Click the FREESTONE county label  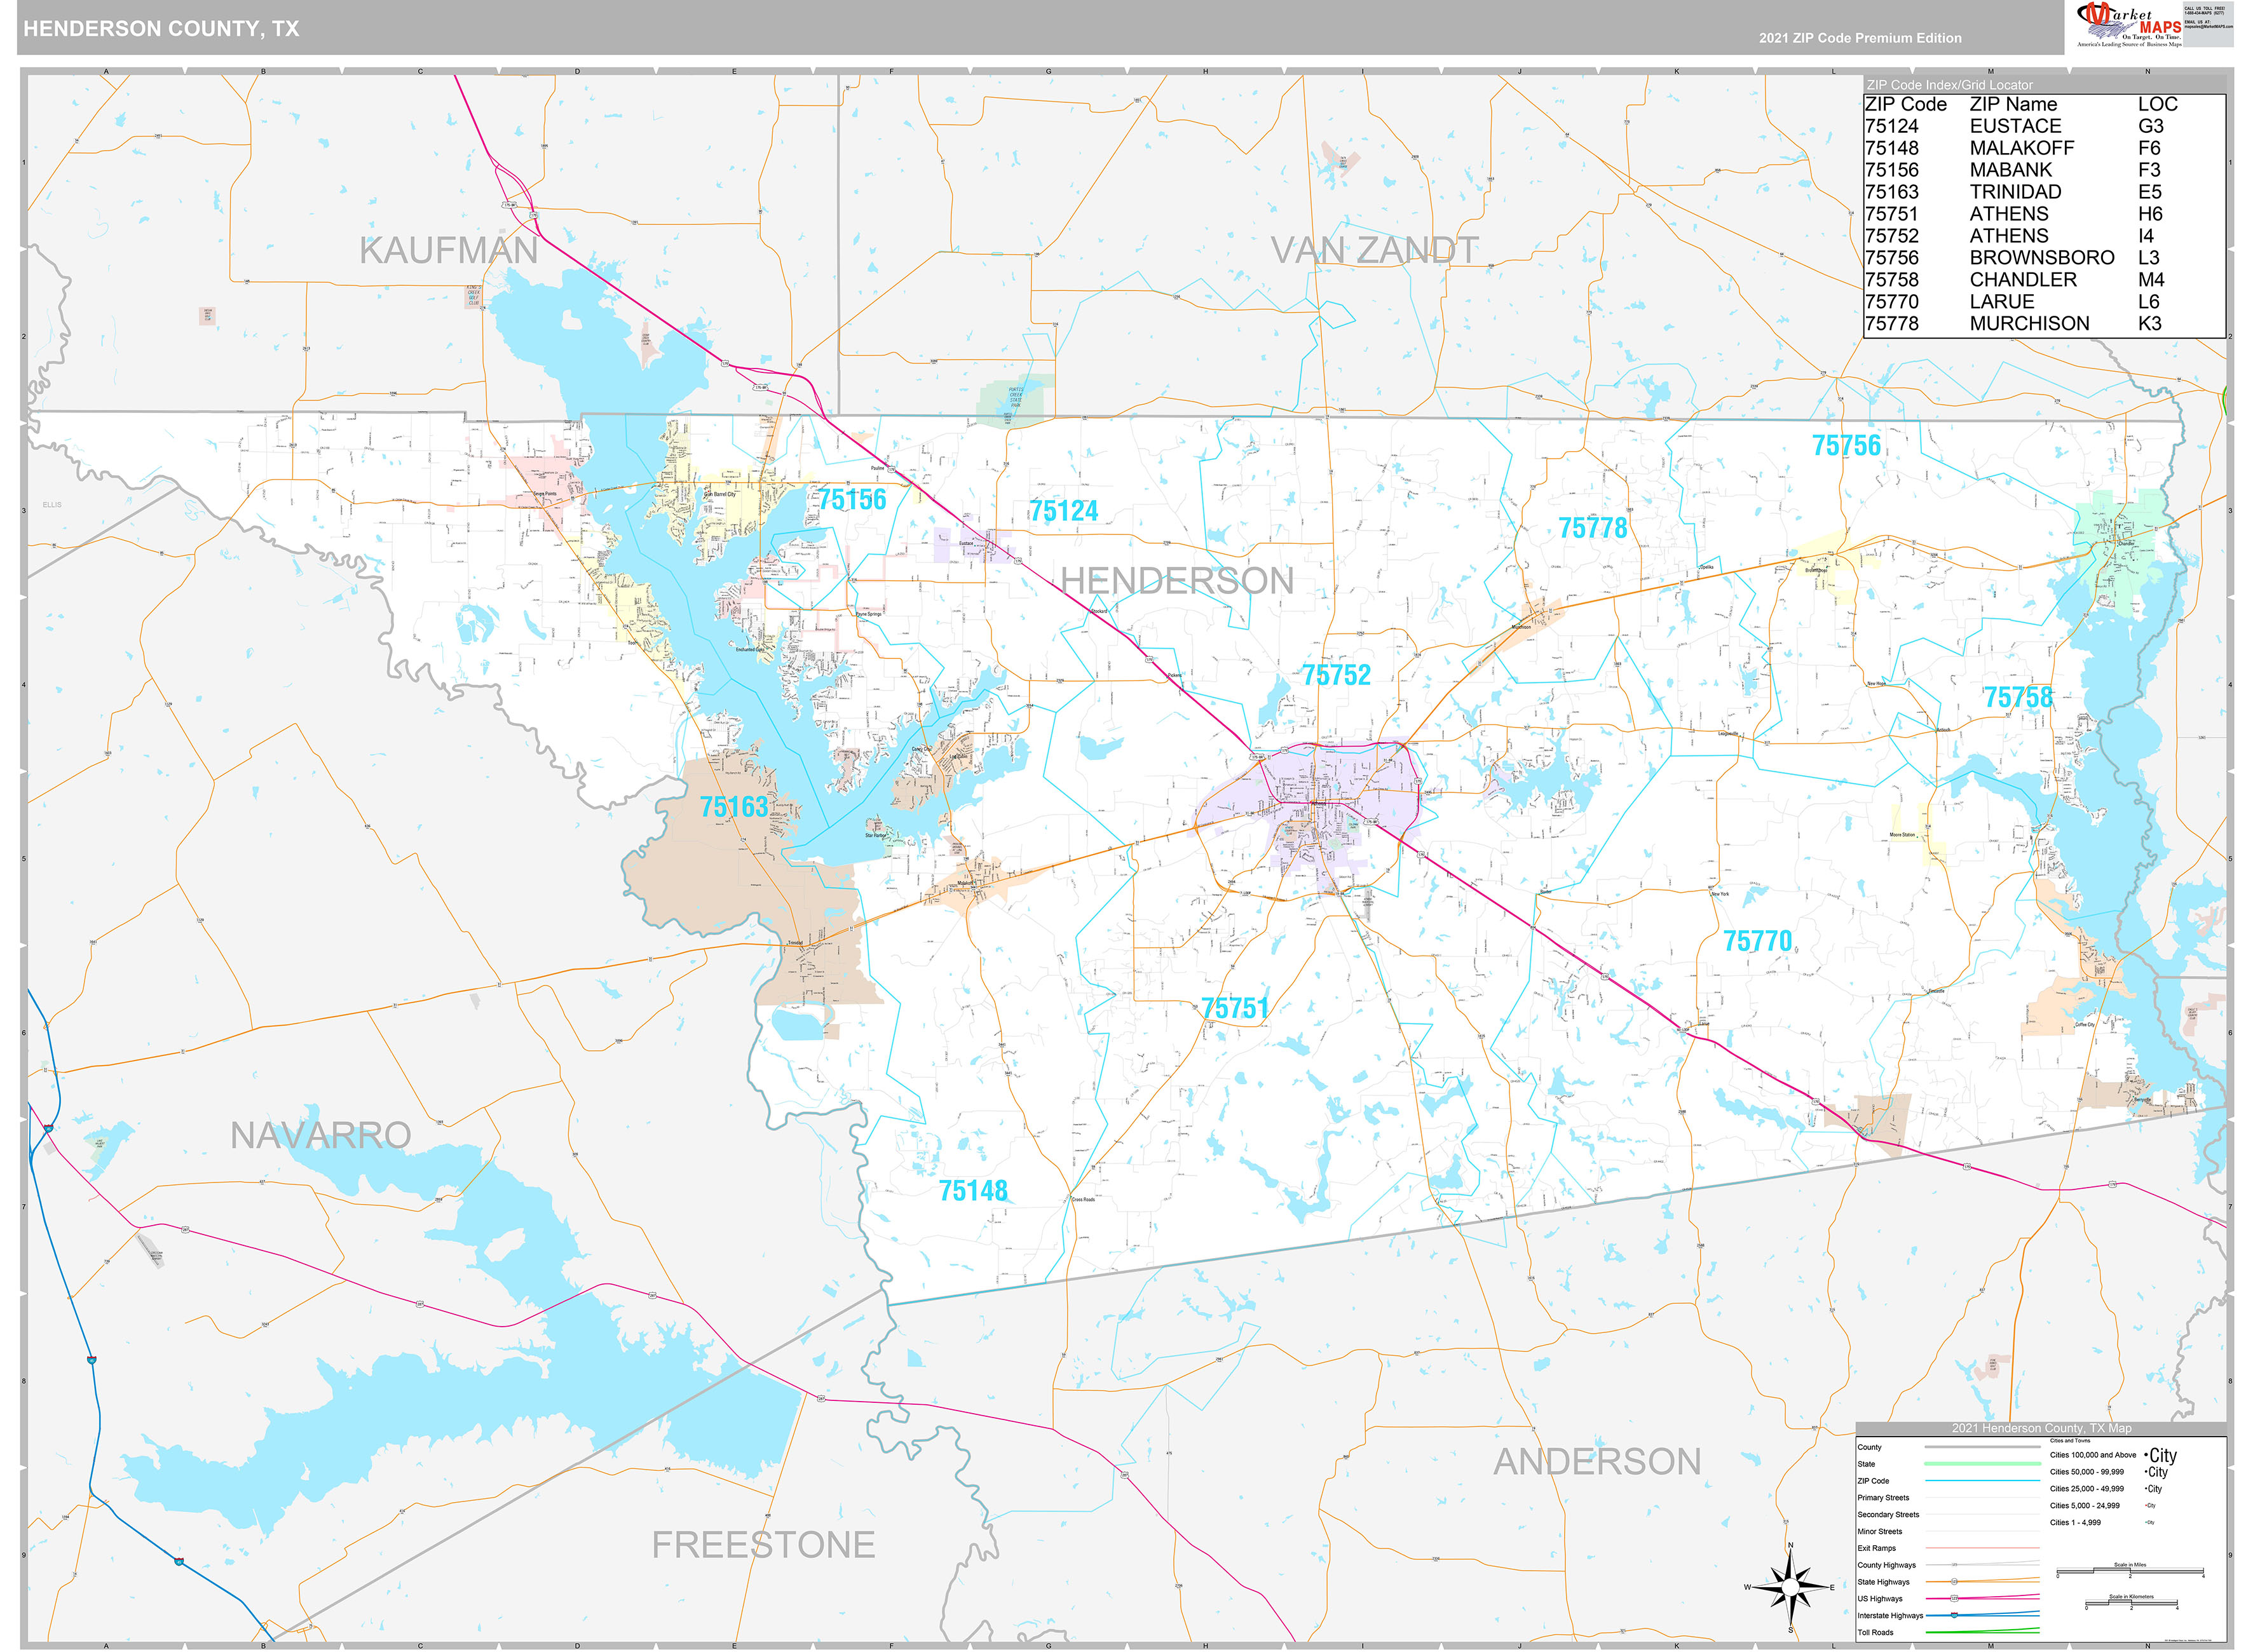(763, 1545)
